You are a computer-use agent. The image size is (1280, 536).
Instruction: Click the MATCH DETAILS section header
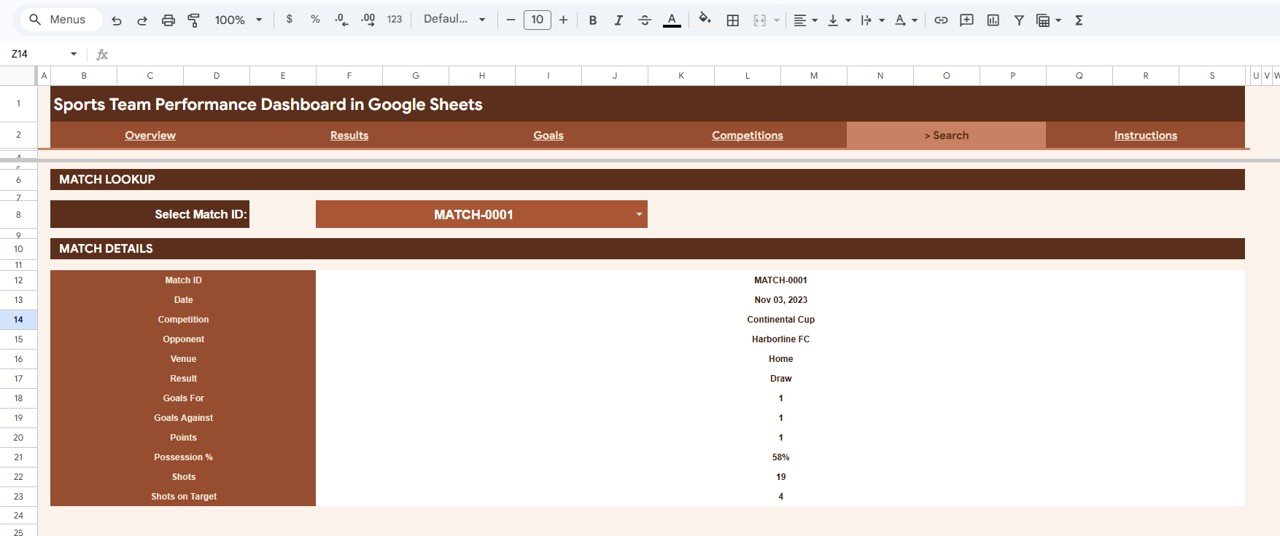point(647,248)
